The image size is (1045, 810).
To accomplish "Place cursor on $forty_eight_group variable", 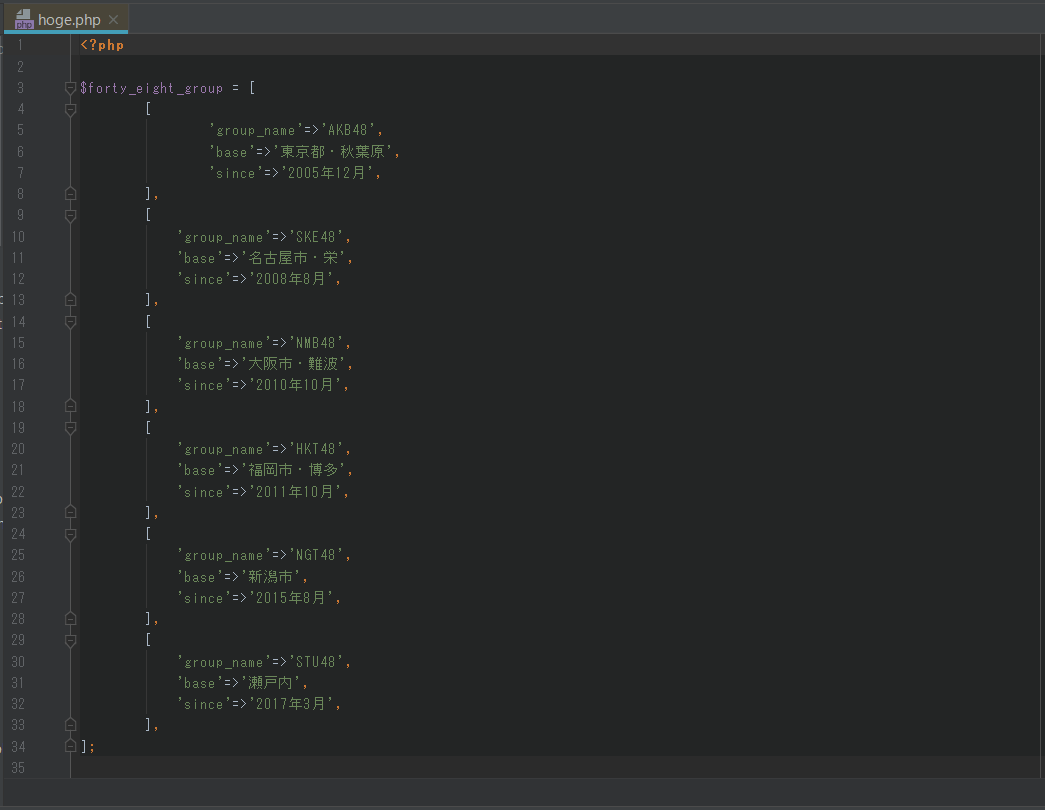I will [151, 88].
